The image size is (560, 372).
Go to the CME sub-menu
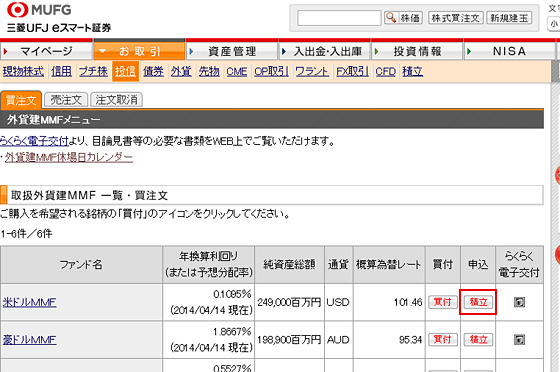pos(237,71)
